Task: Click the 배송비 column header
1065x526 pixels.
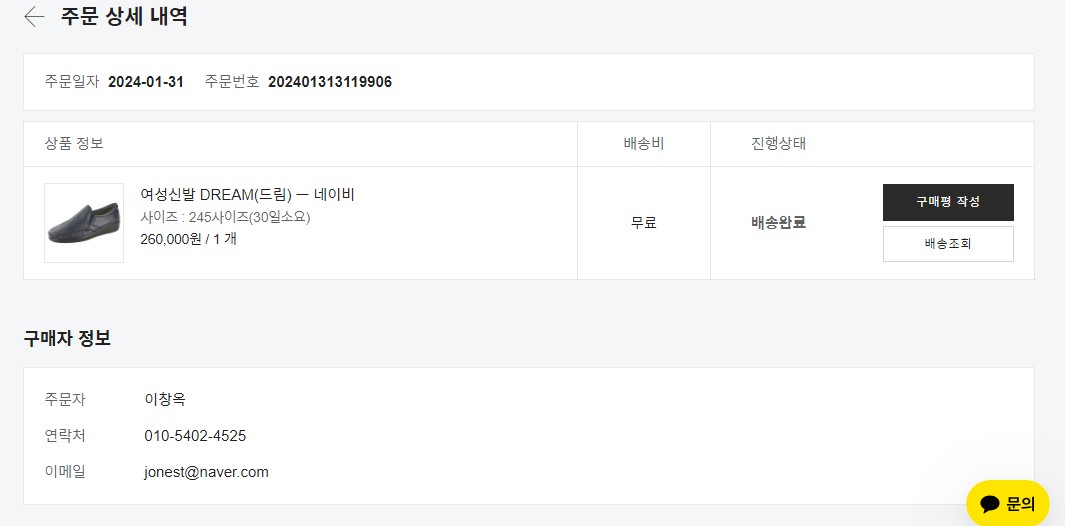Action: 644,144
